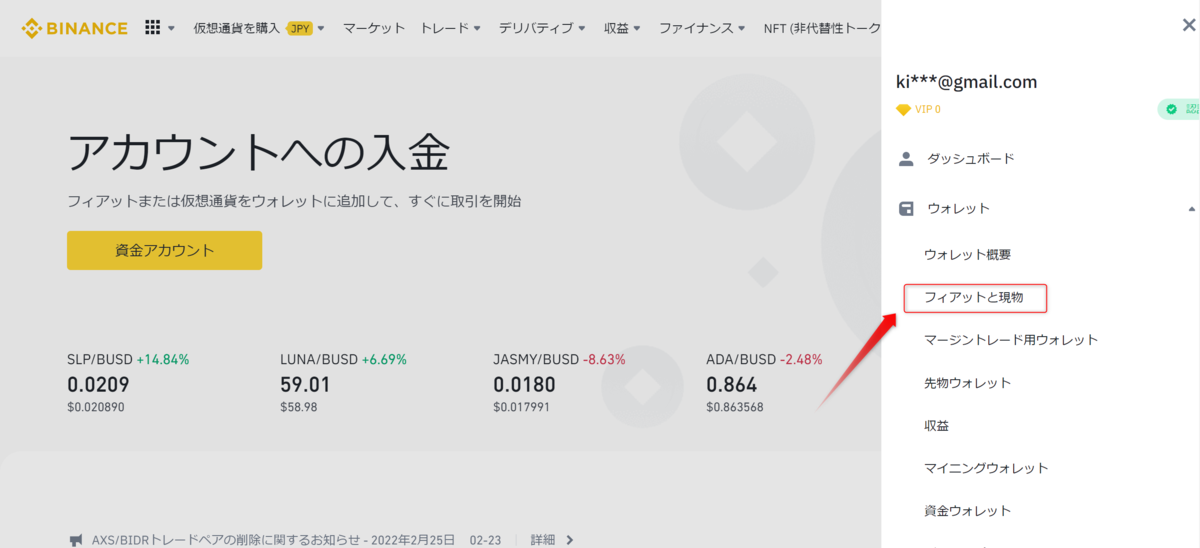Screen dimensions: 1200x548
Task: Click the wallet icon in sidebar
Action: tap(906, 209)
